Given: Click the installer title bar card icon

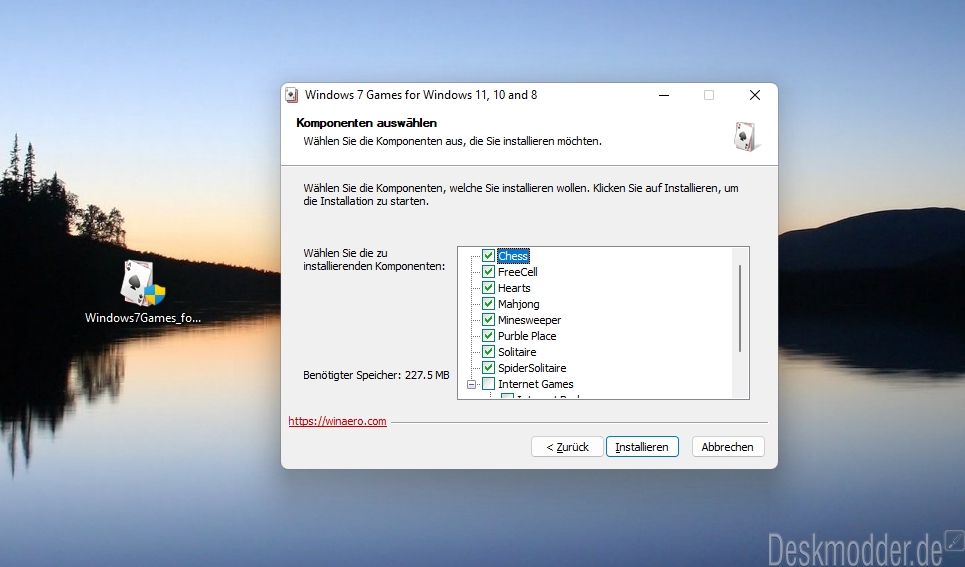Looking at the screenshot, I should (292, 95).
